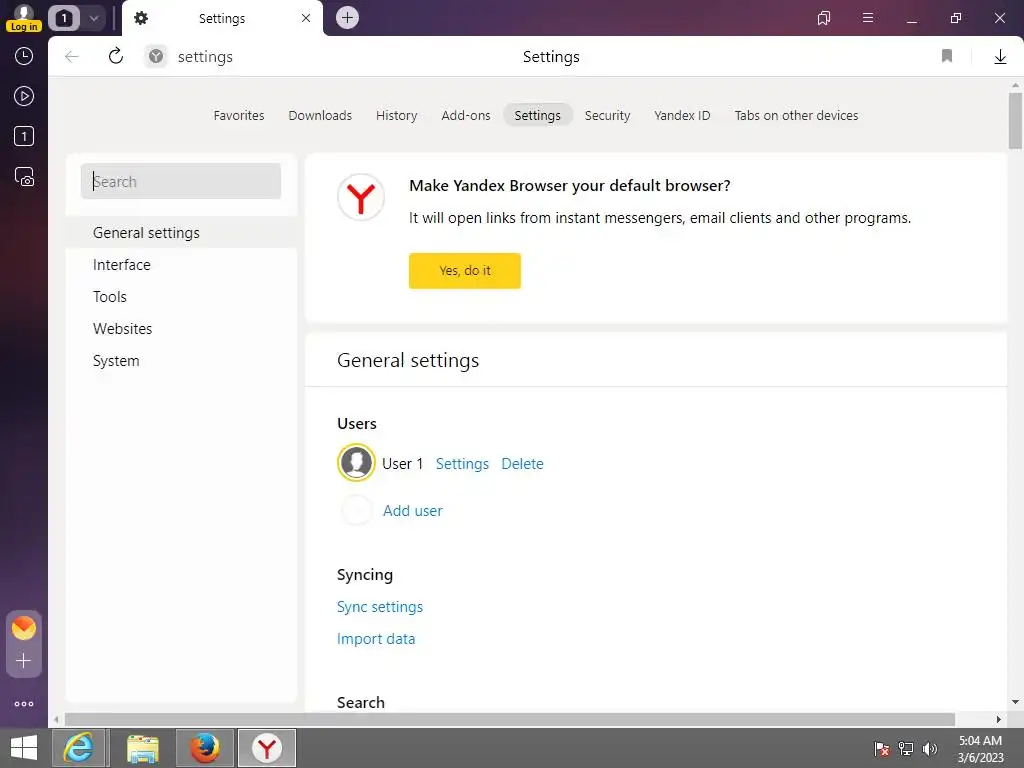1024x768 pixels.
Task: Switch to the Security tab
Action: click(x=607, y=116)
